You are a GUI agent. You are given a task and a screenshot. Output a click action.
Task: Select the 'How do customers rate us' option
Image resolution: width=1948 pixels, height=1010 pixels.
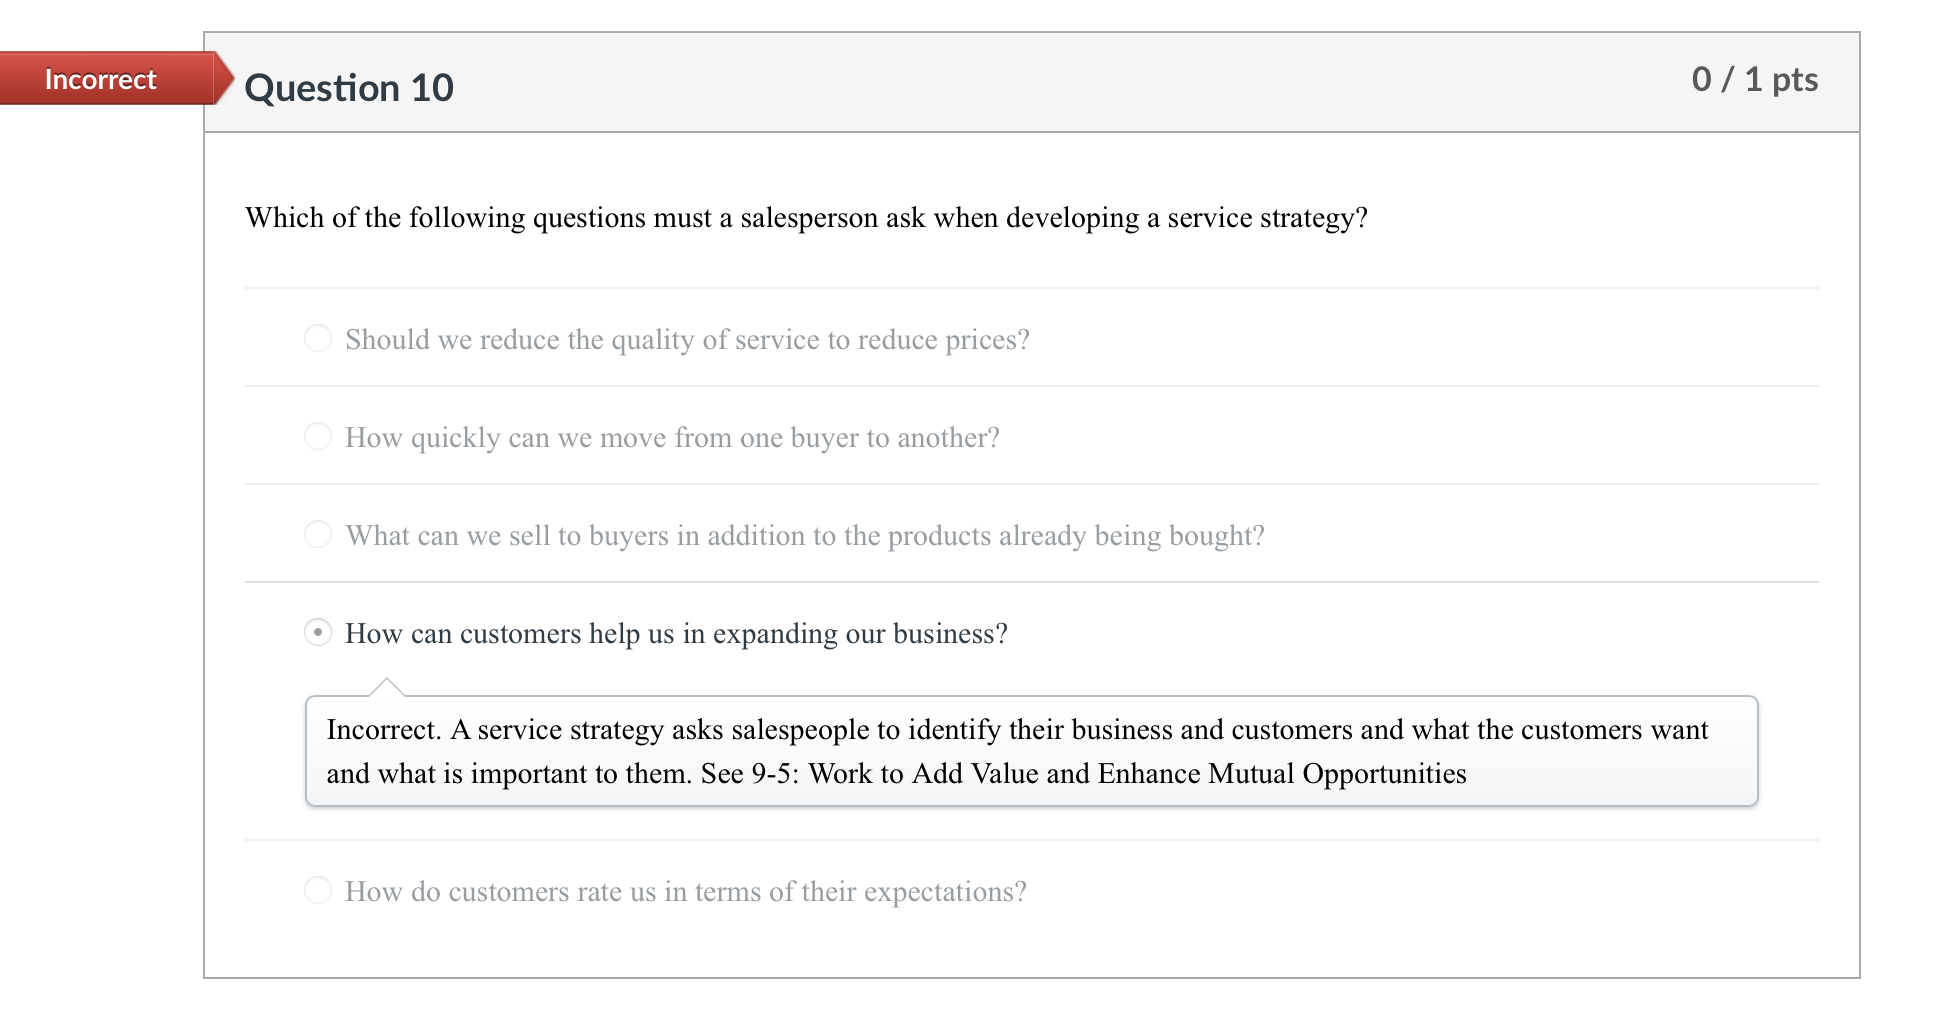(x=317, y=889)
